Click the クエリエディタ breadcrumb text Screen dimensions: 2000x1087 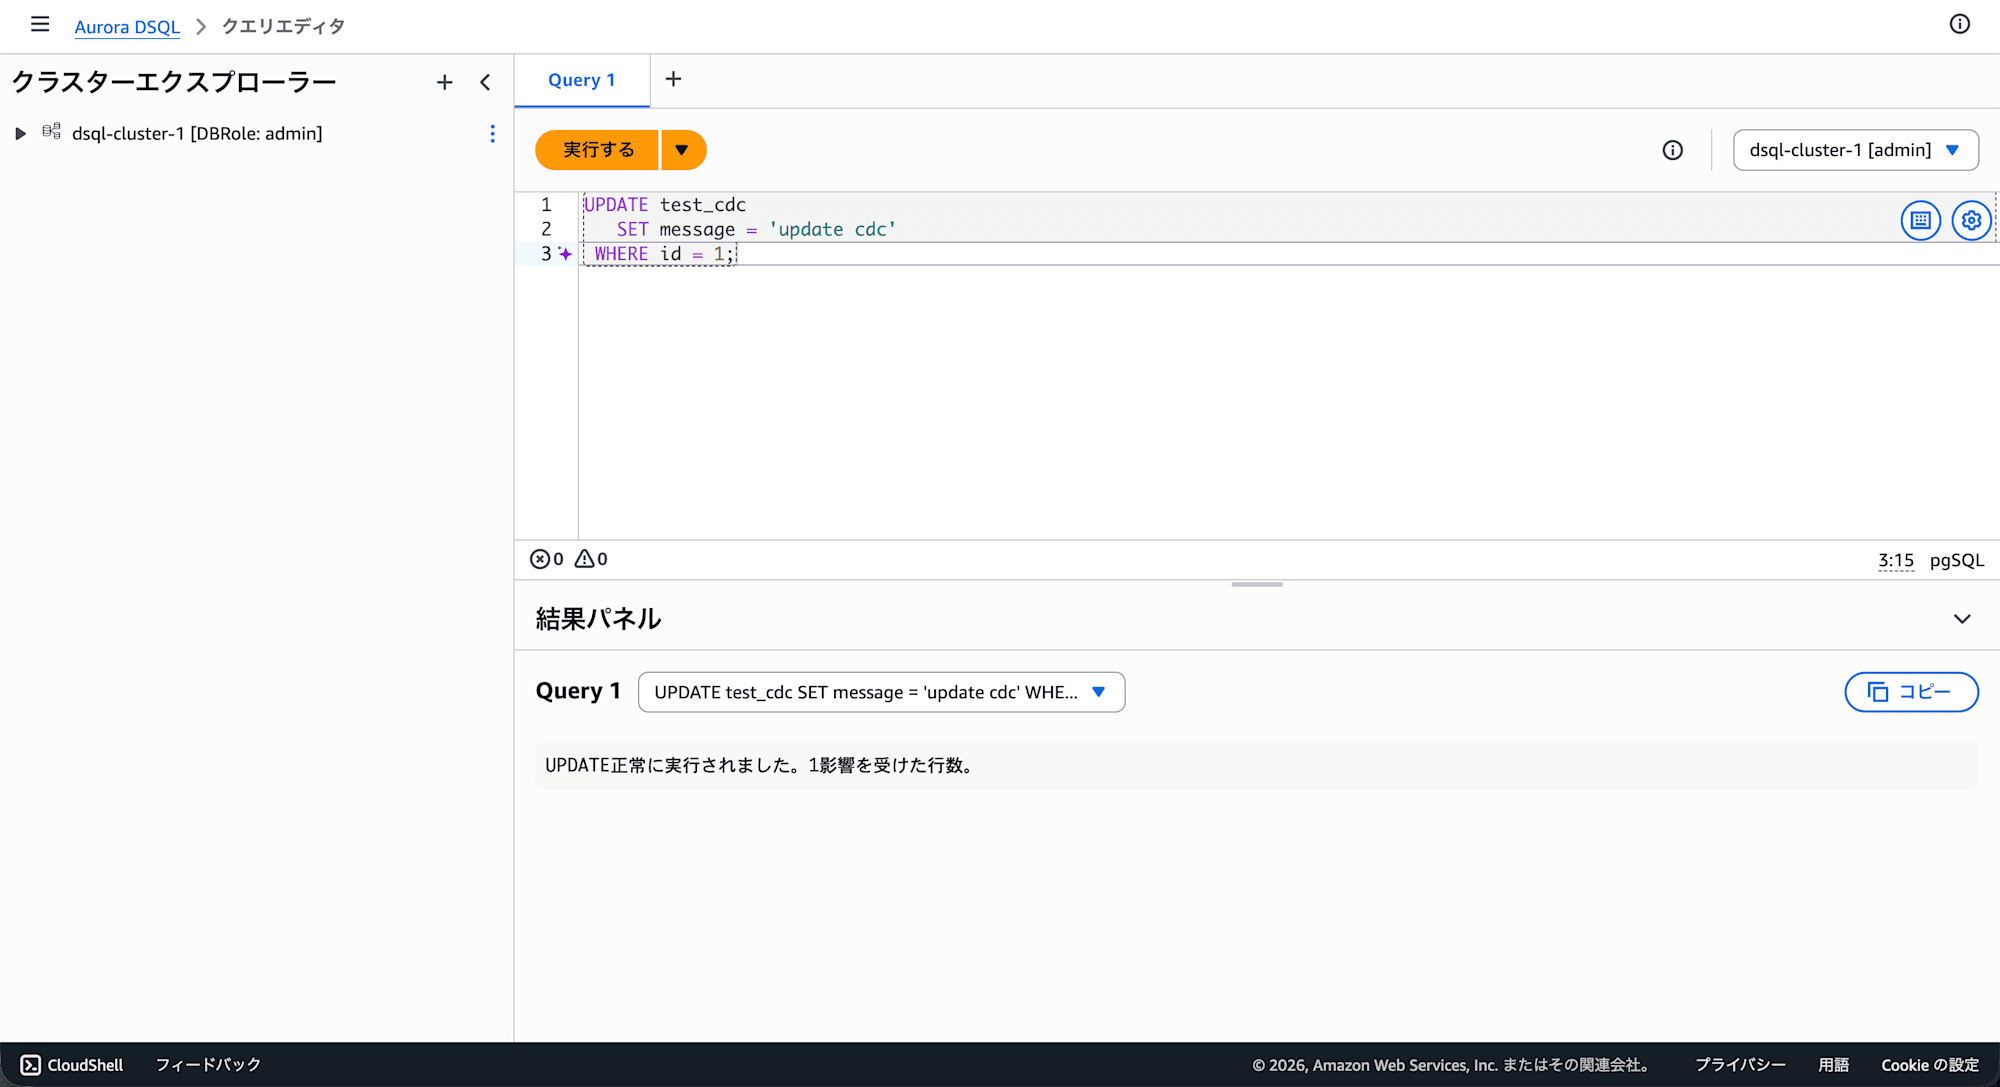(x=283, y=26)
